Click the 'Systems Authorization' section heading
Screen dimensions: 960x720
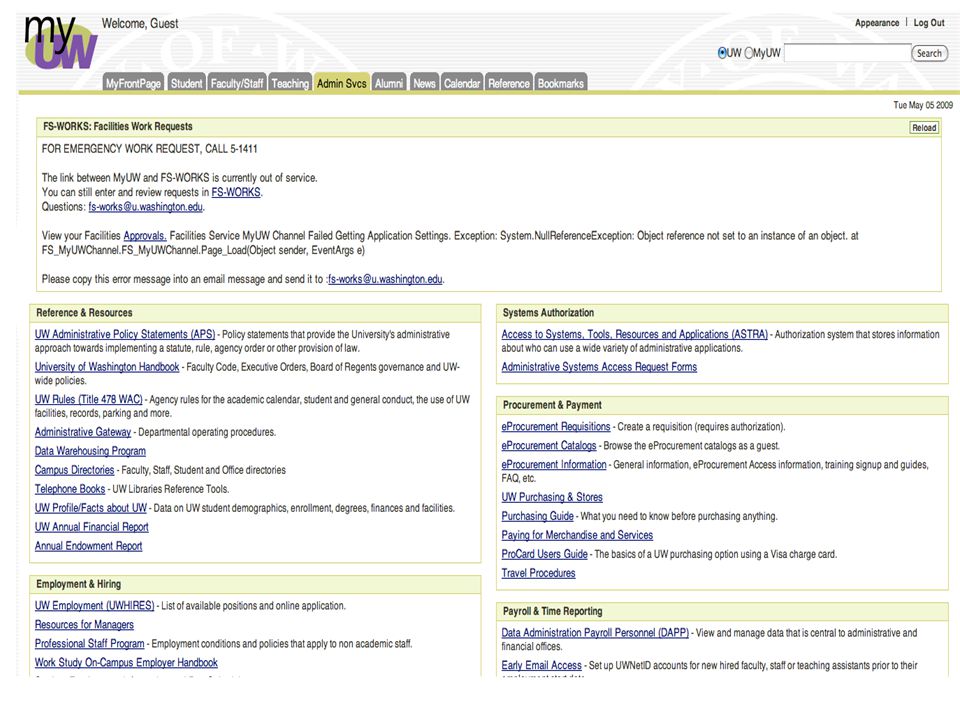click(x=548, y=313)
